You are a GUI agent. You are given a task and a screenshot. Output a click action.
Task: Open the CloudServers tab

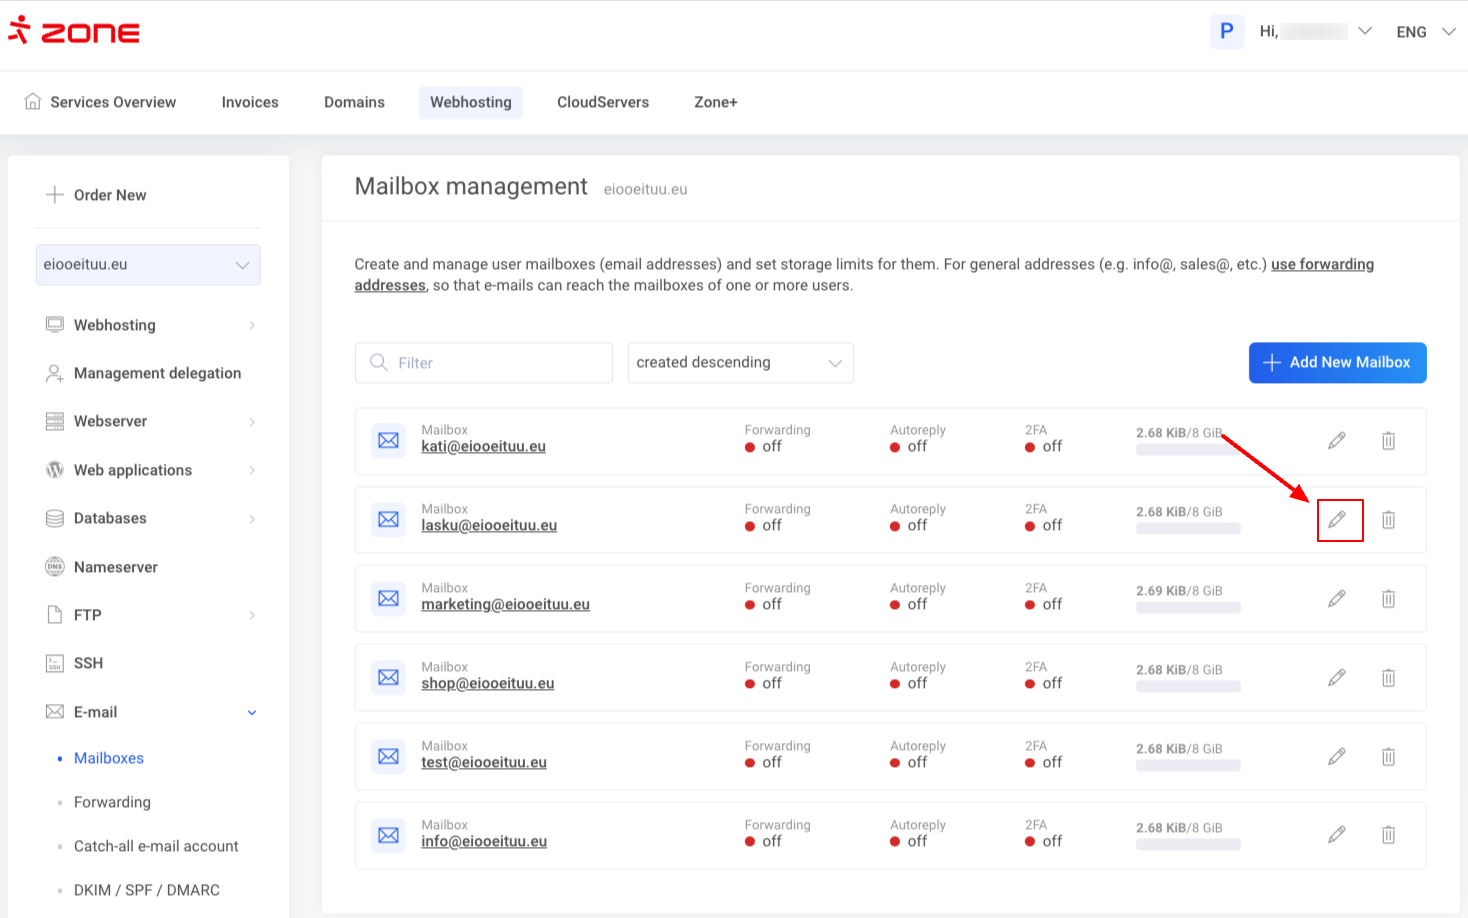point(602,102)
